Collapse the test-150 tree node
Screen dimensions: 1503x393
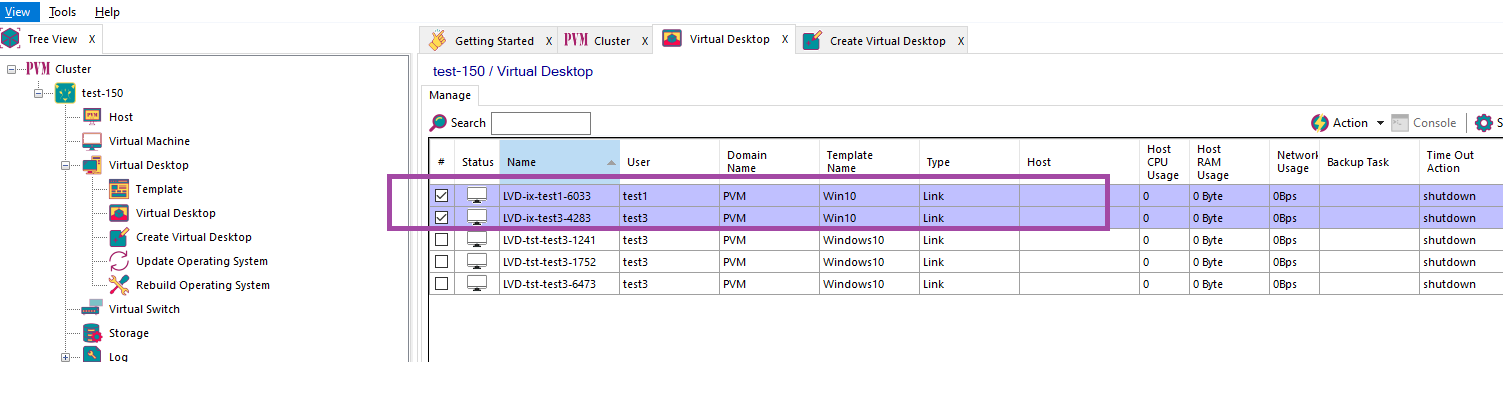[39, 93]
